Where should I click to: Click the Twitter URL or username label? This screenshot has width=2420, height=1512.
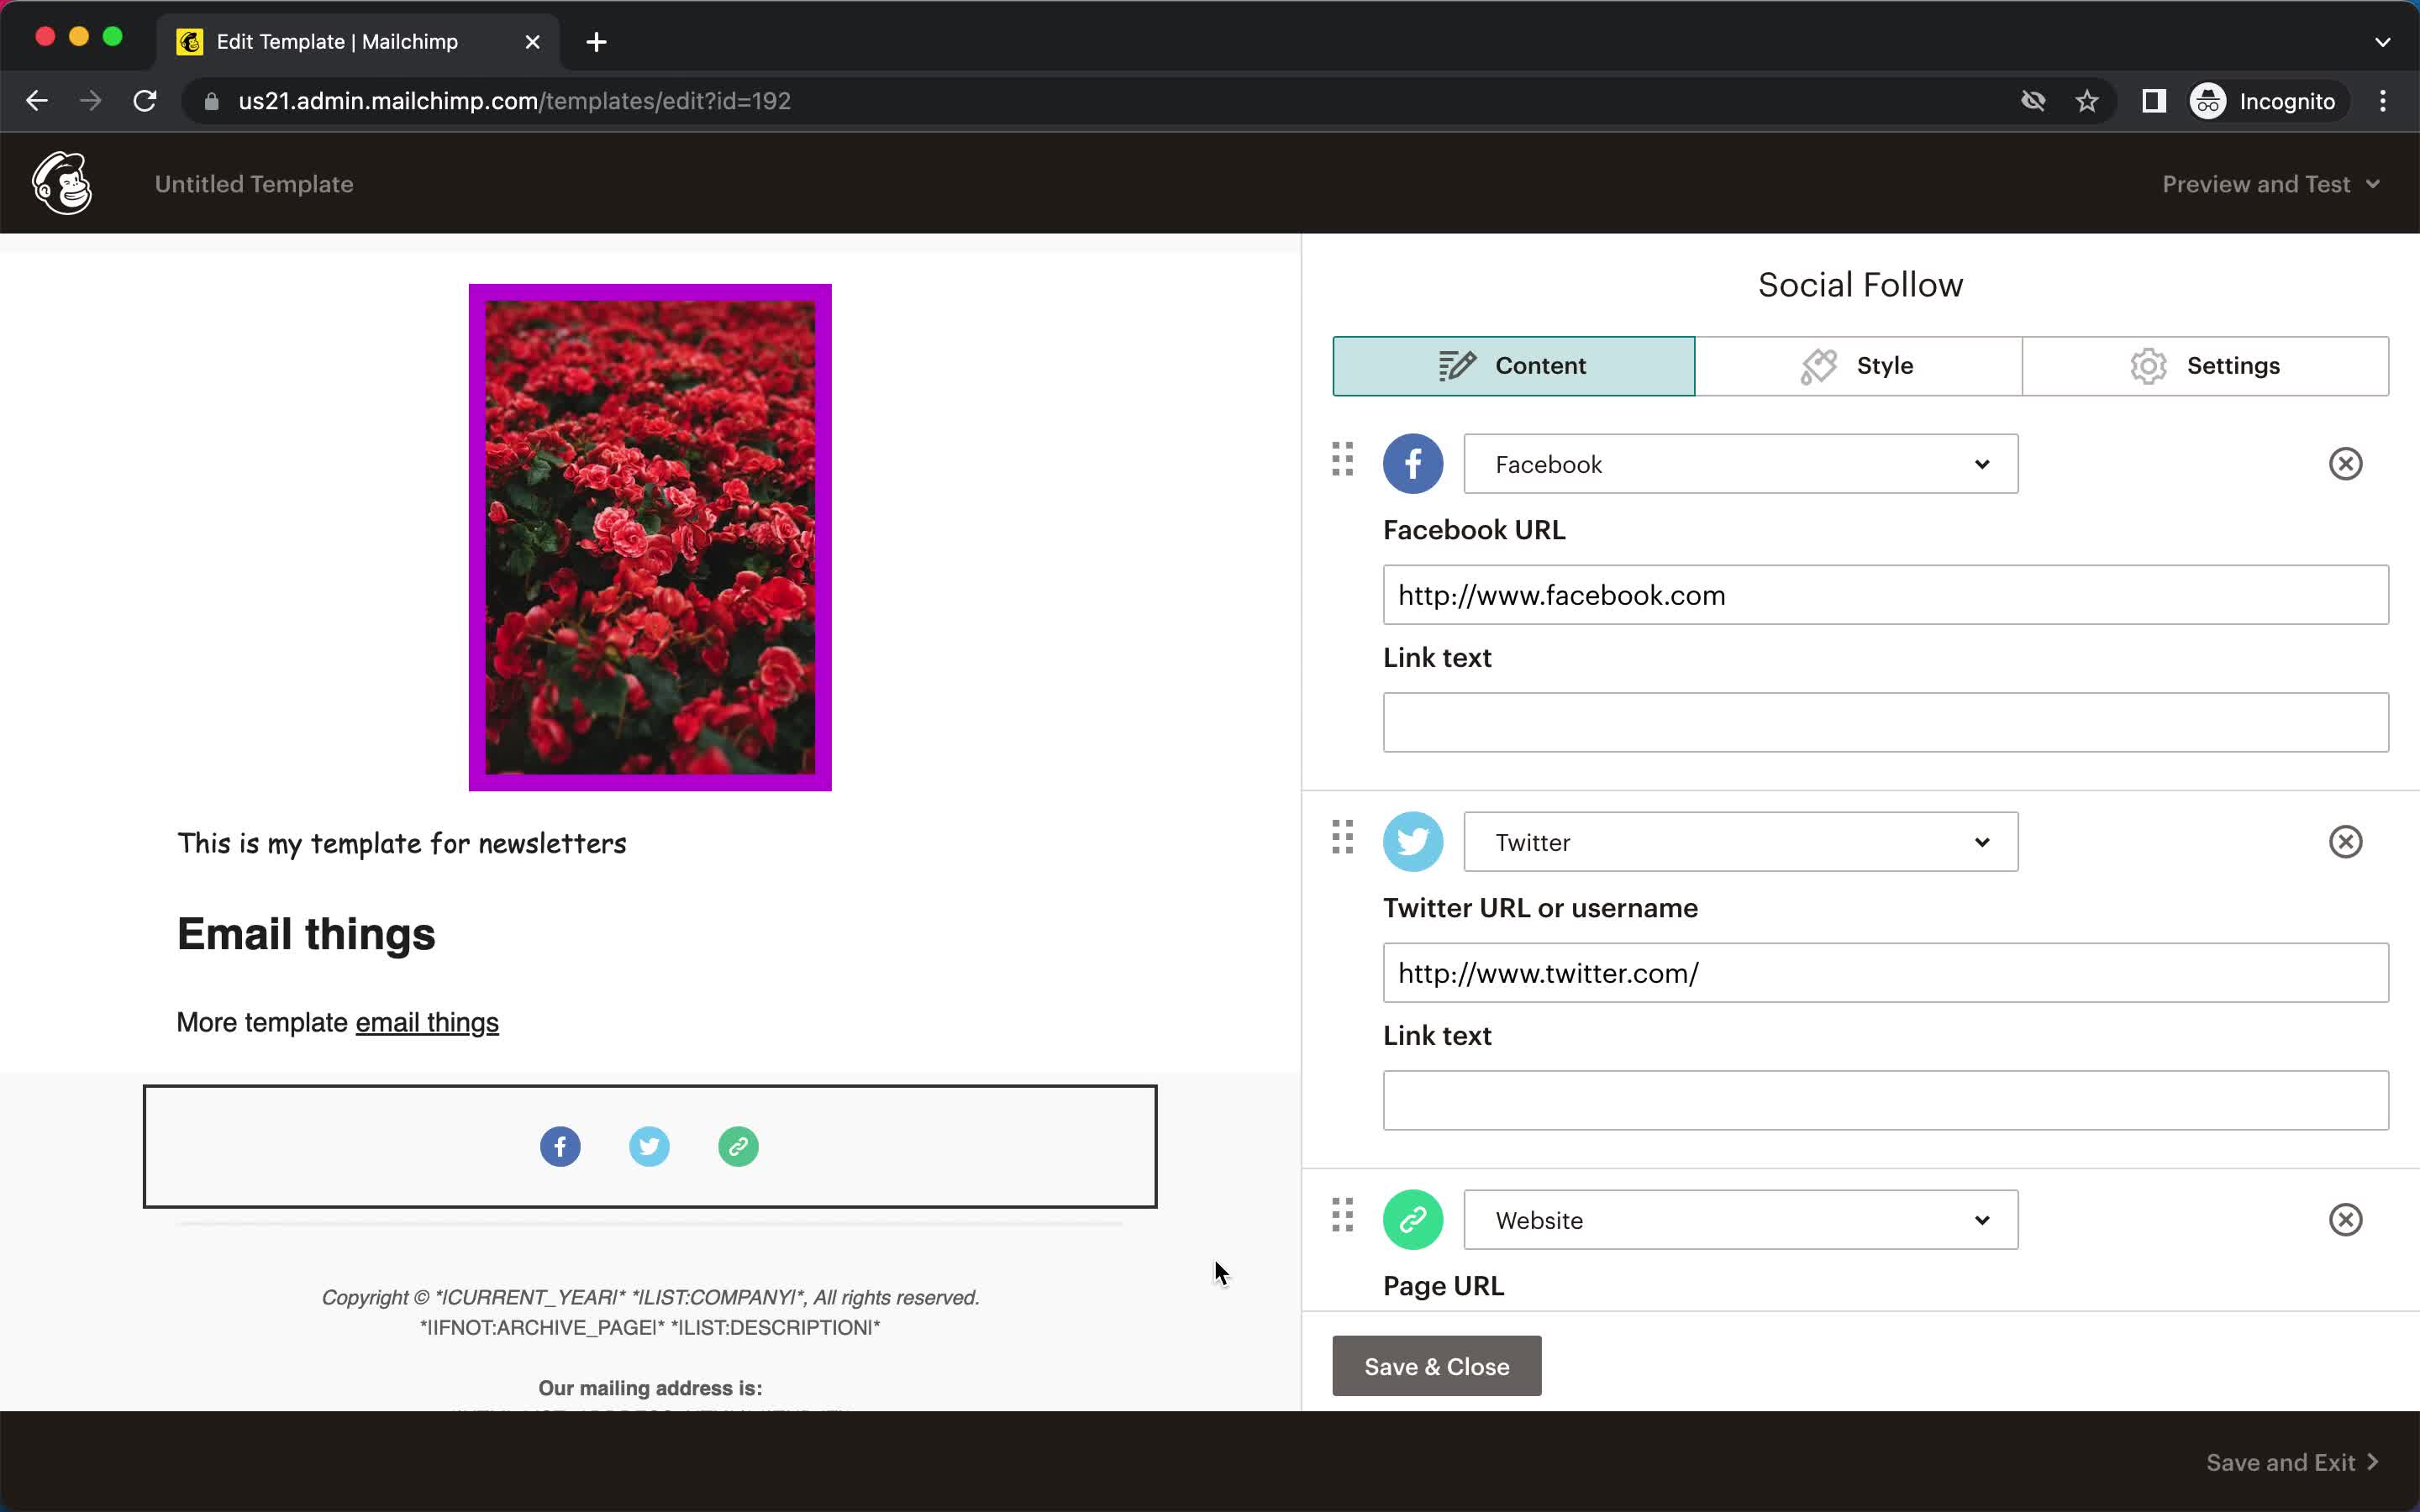(x=1540, y=908)
